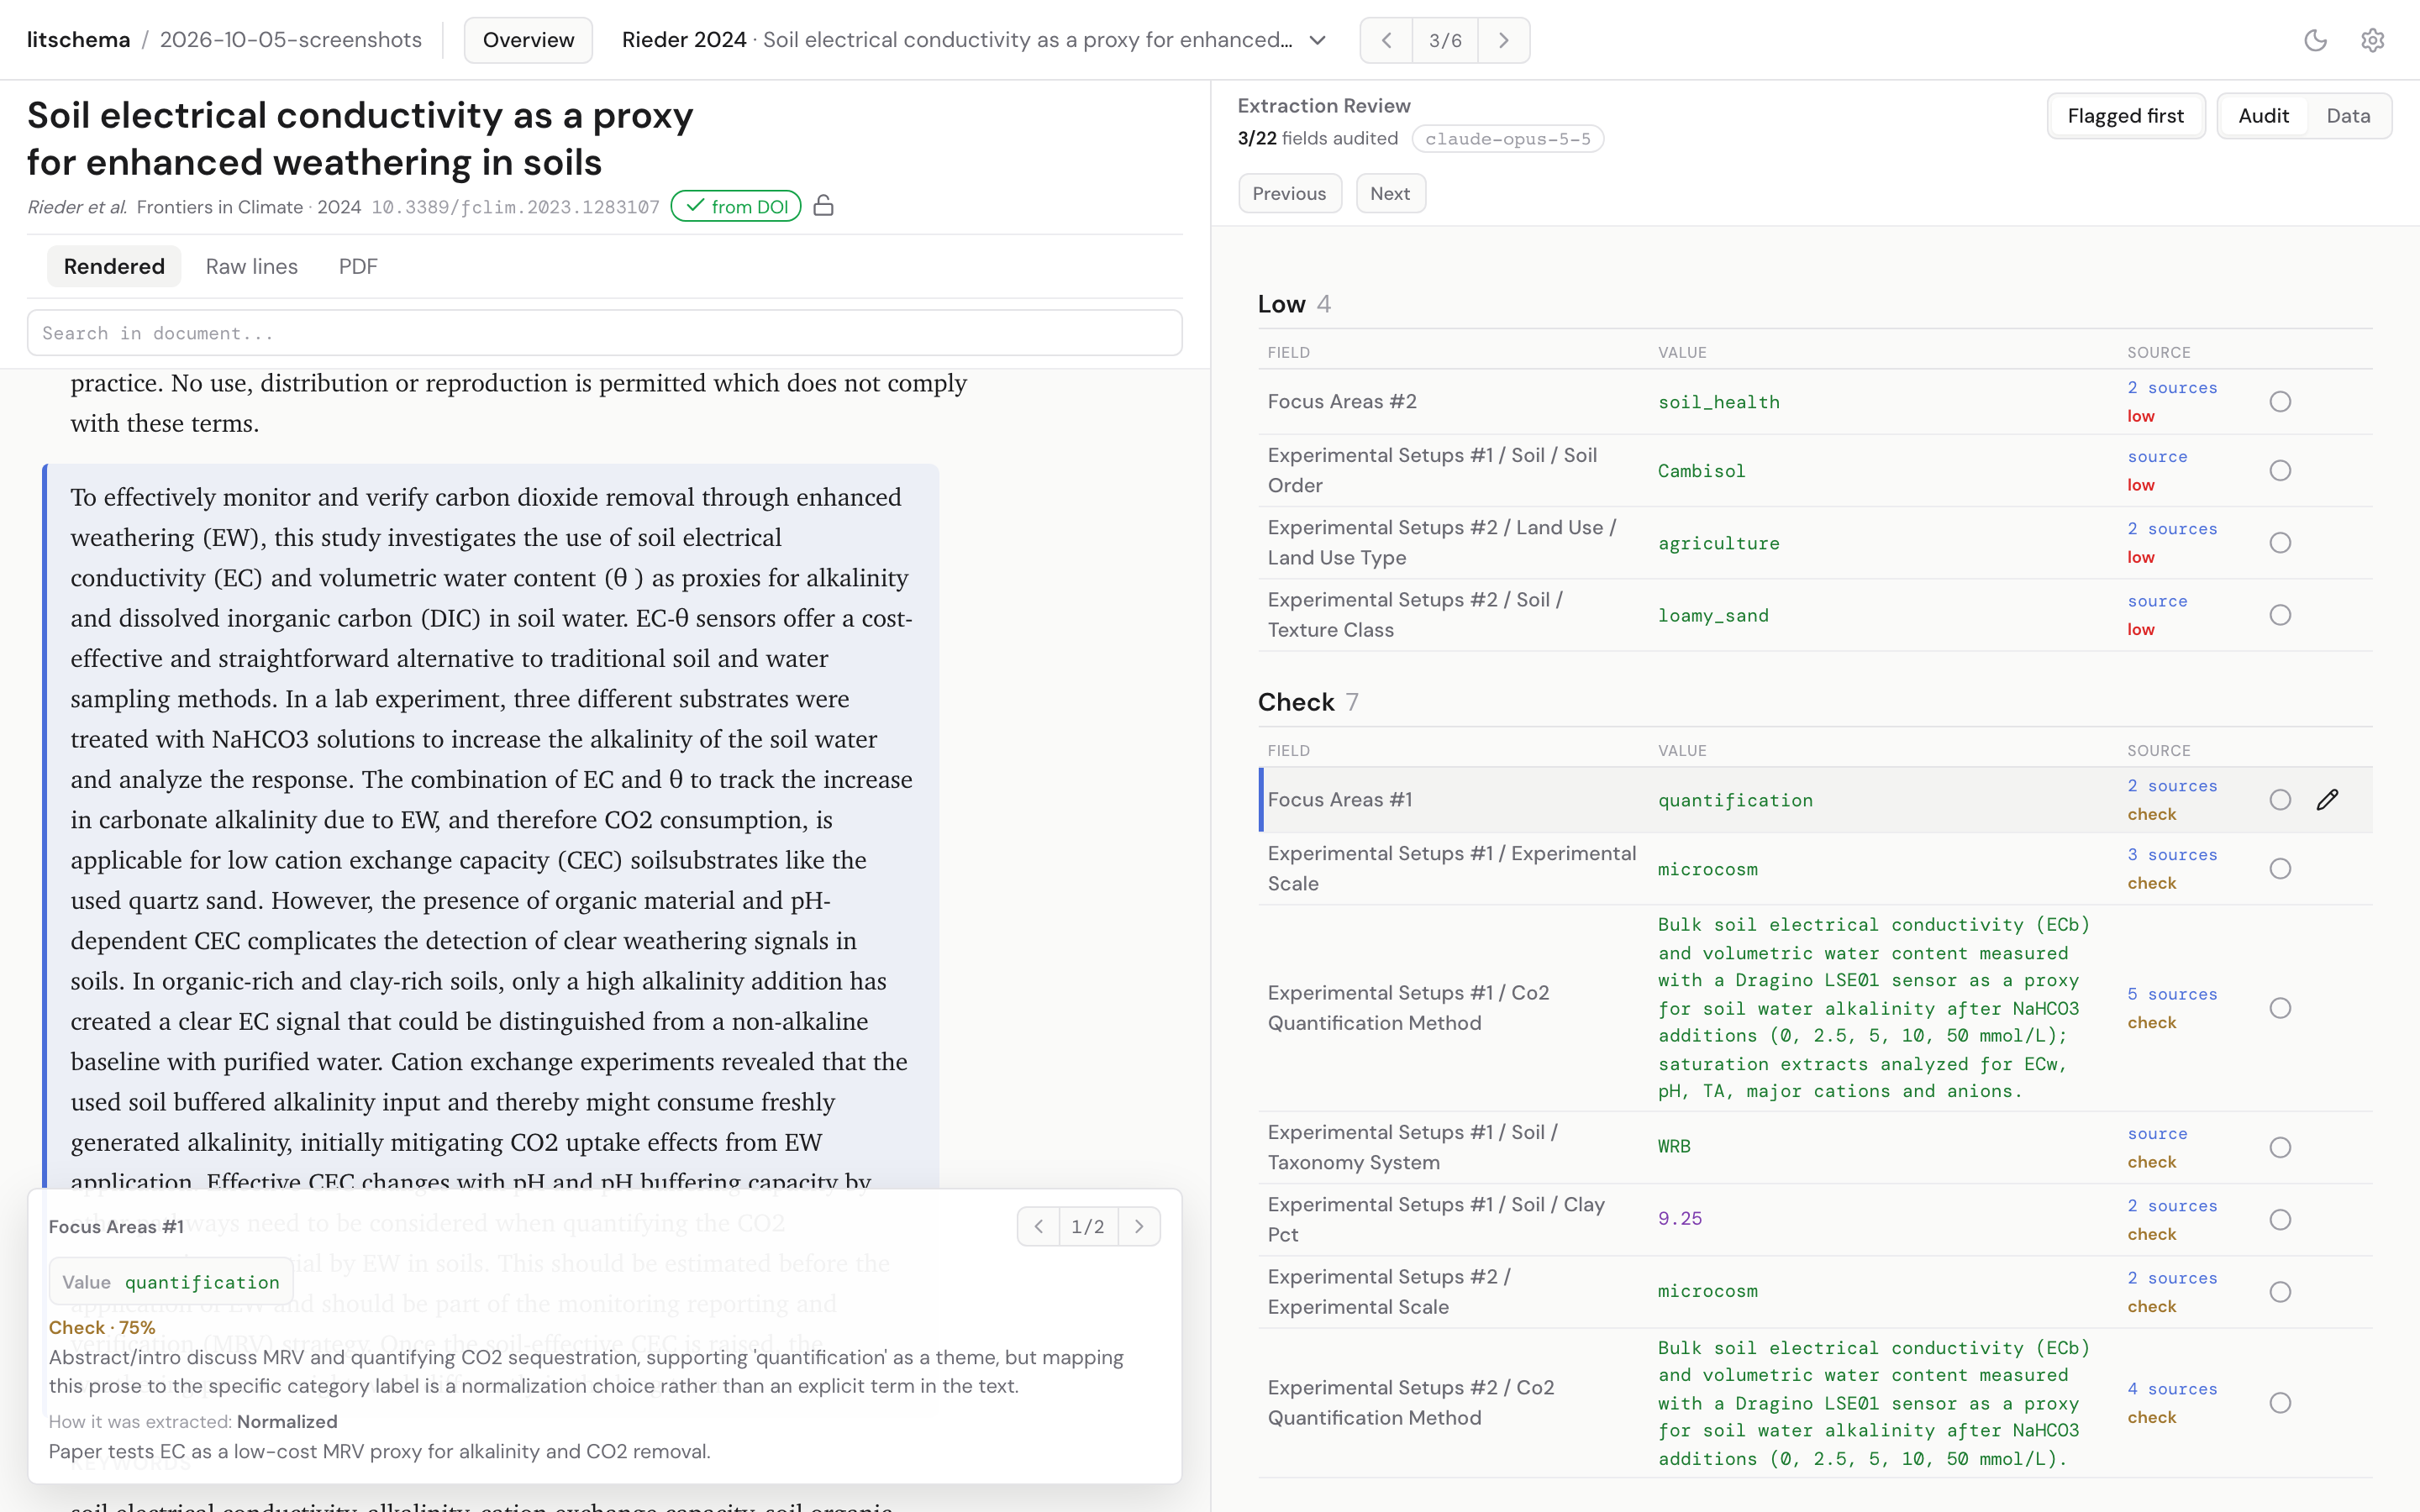Mark Clay Pct 9.25 as audited
Image resolution: width=2420 pixels, height=1512 pixels.
tap(2280, 1219)
